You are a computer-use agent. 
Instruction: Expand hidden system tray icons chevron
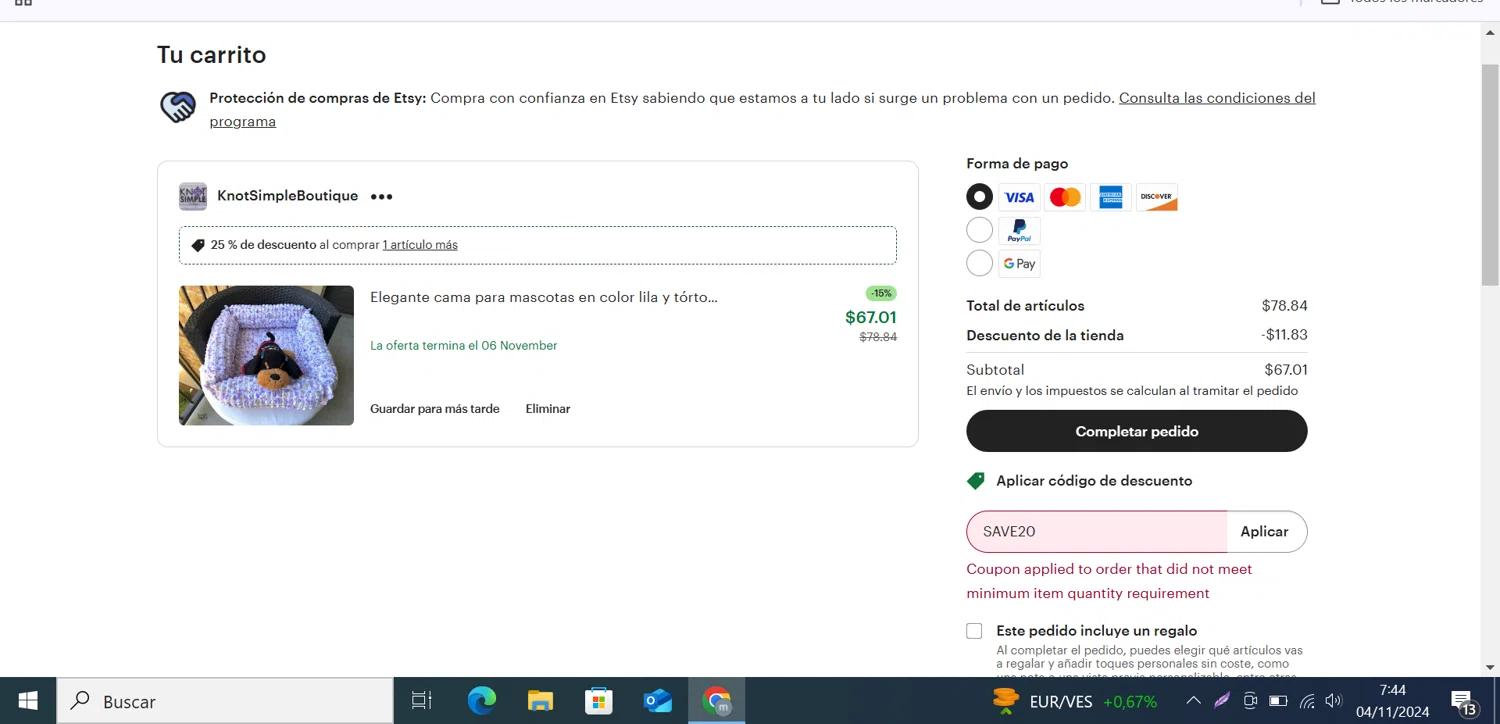(x=1193, y=701)
